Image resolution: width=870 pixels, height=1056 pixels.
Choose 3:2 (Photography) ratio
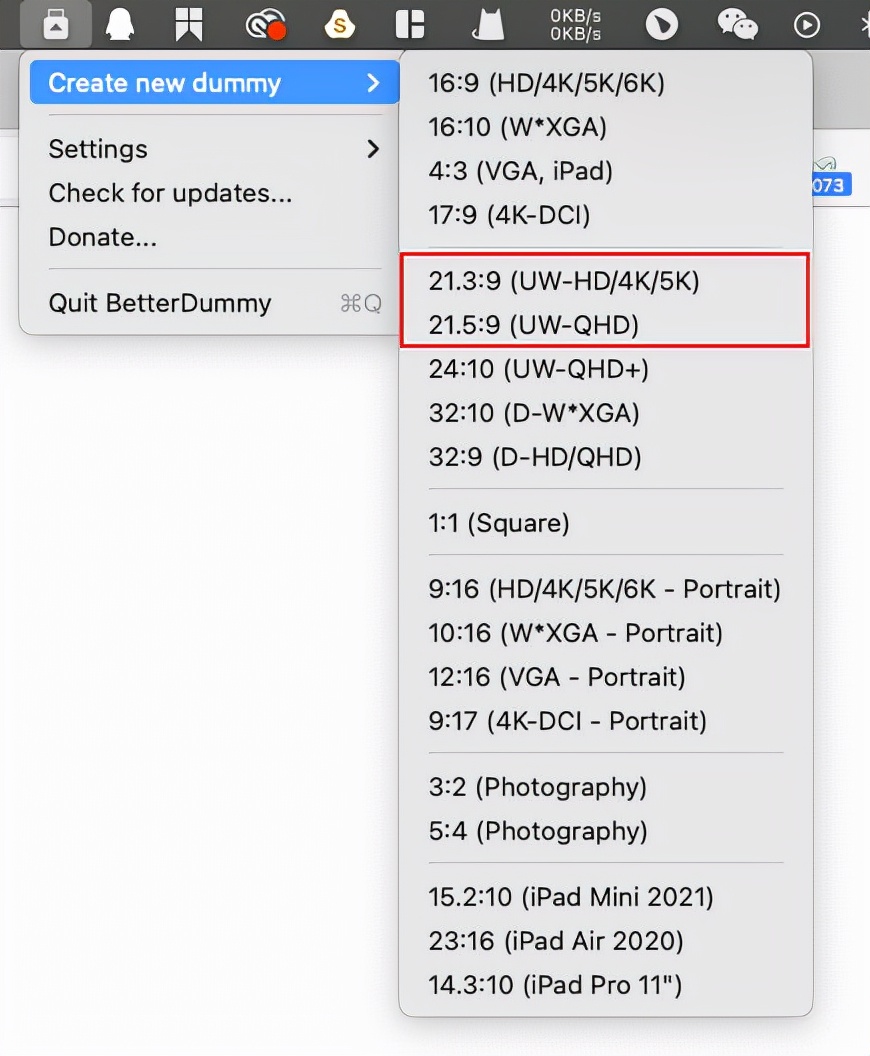pos(605,787)
